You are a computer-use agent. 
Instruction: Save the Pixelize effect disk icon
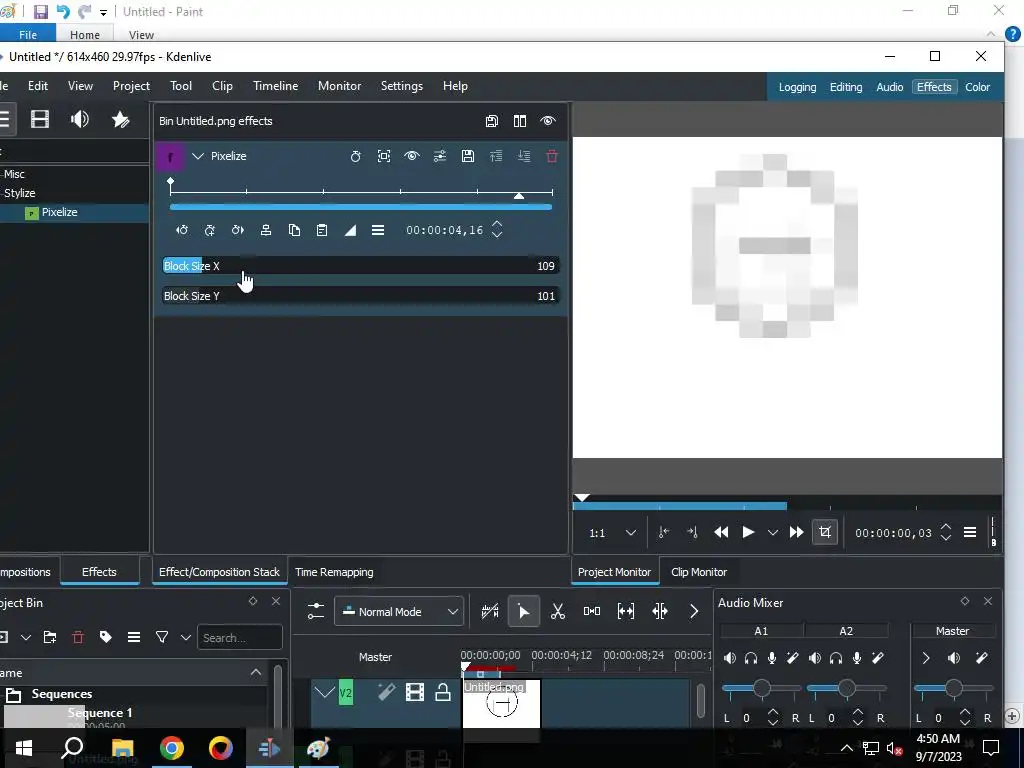click(468, 156)
